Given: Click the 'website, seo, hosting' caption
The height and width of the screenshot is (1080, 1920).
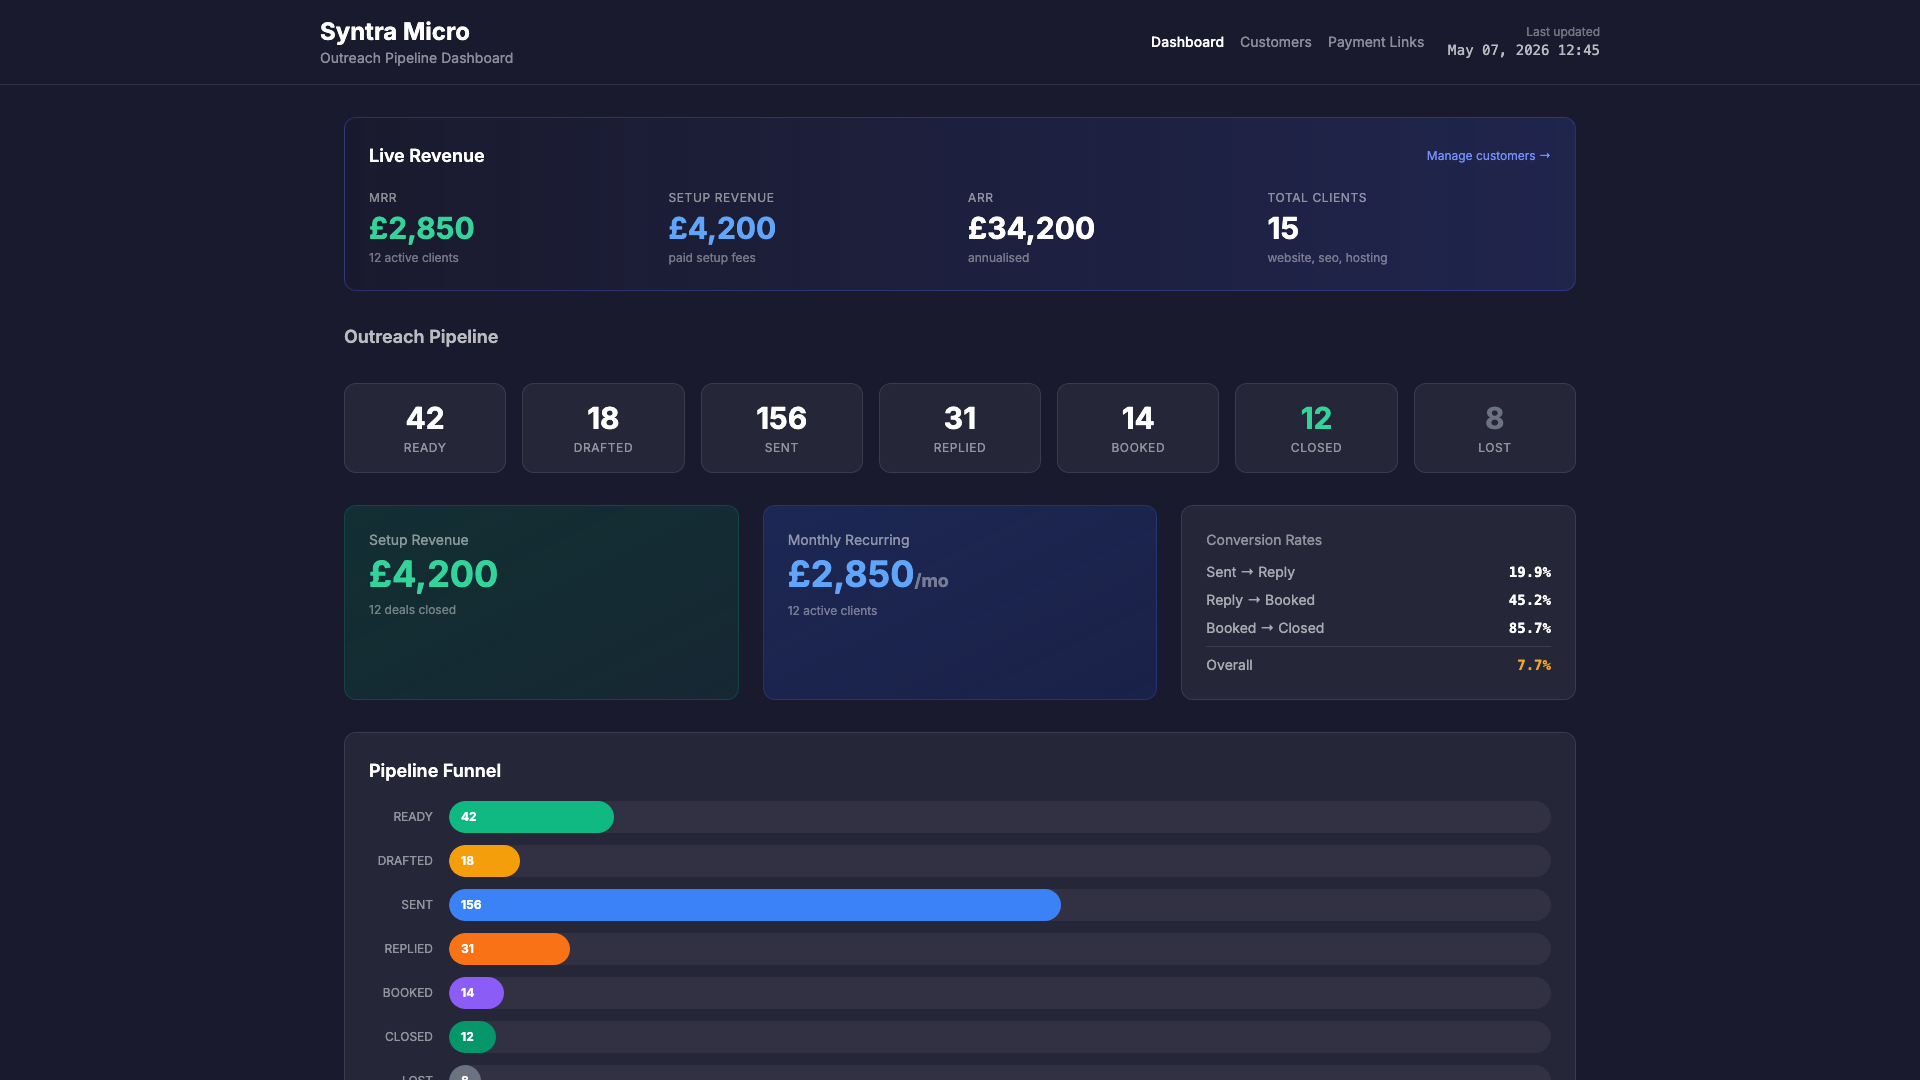Looking at the screenshot, I should [1327, 258].
